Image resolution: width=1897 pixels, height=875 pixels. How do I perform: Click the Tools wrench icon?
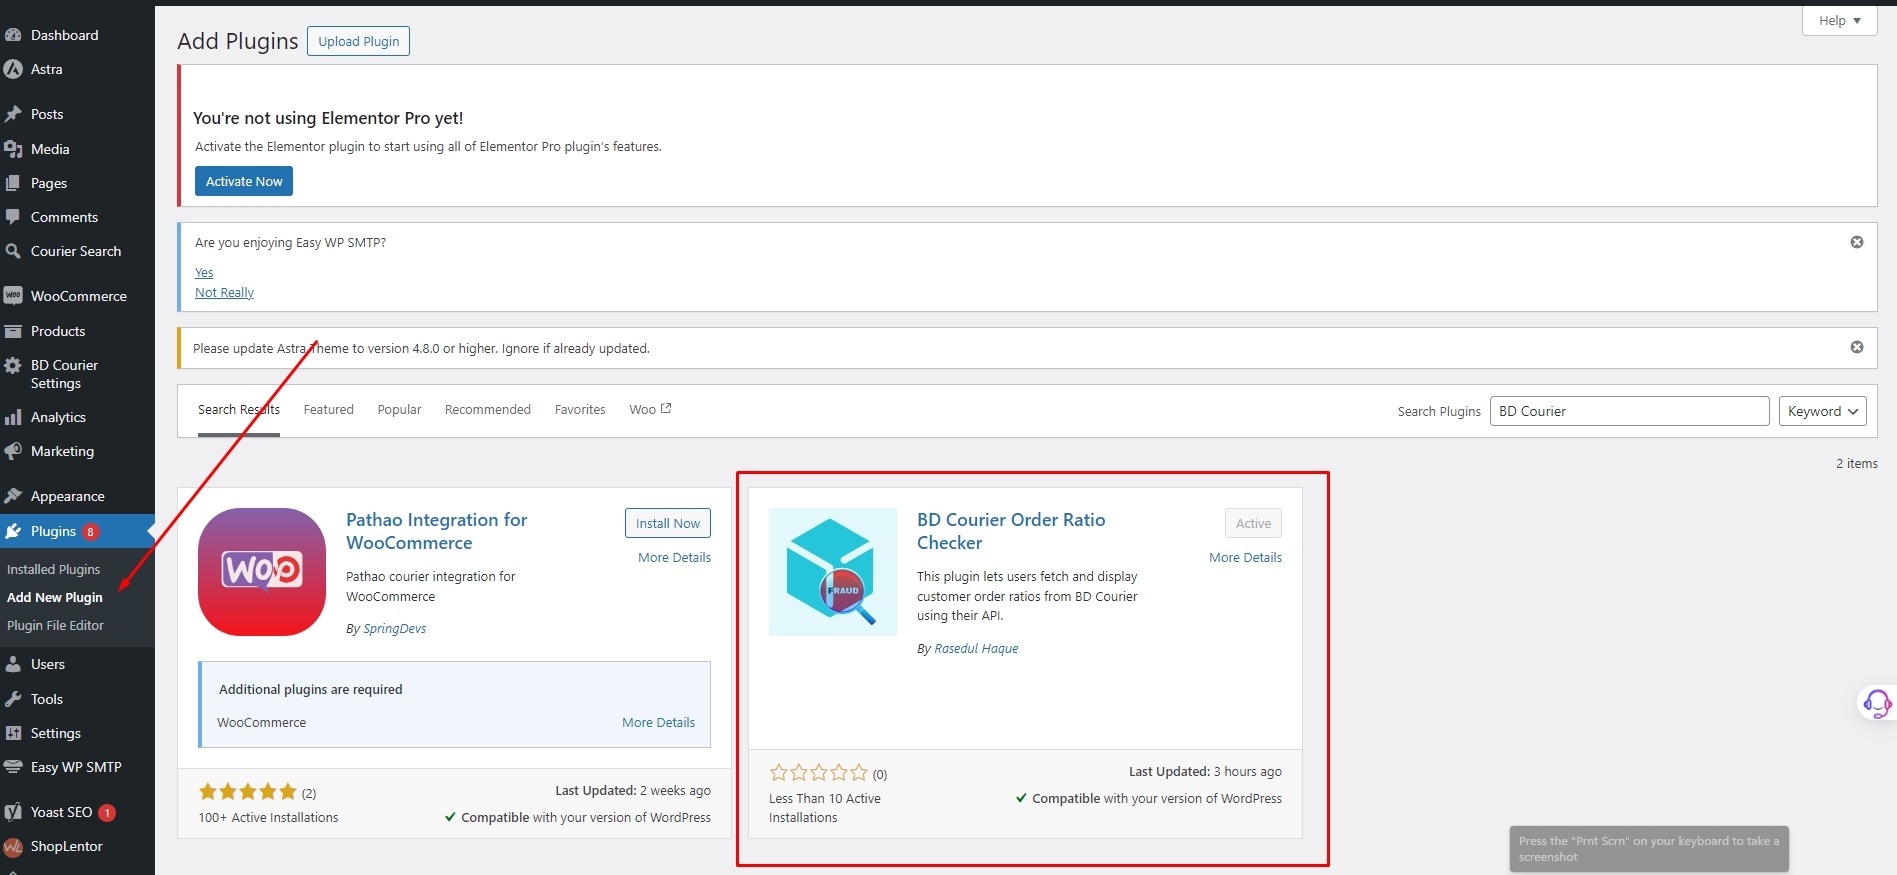13,699
